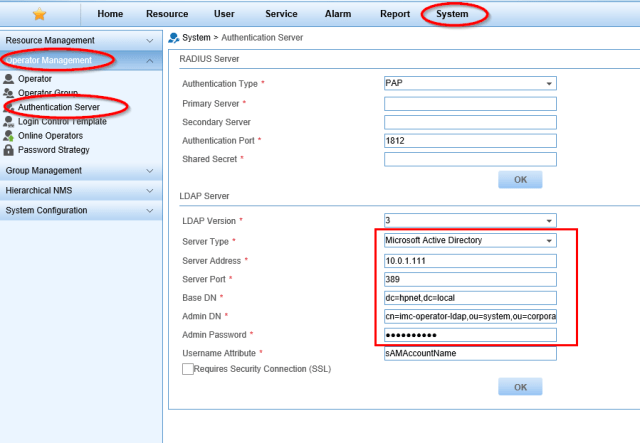Open Password Strategy link

pyautogui.click(x=53, y=150)
